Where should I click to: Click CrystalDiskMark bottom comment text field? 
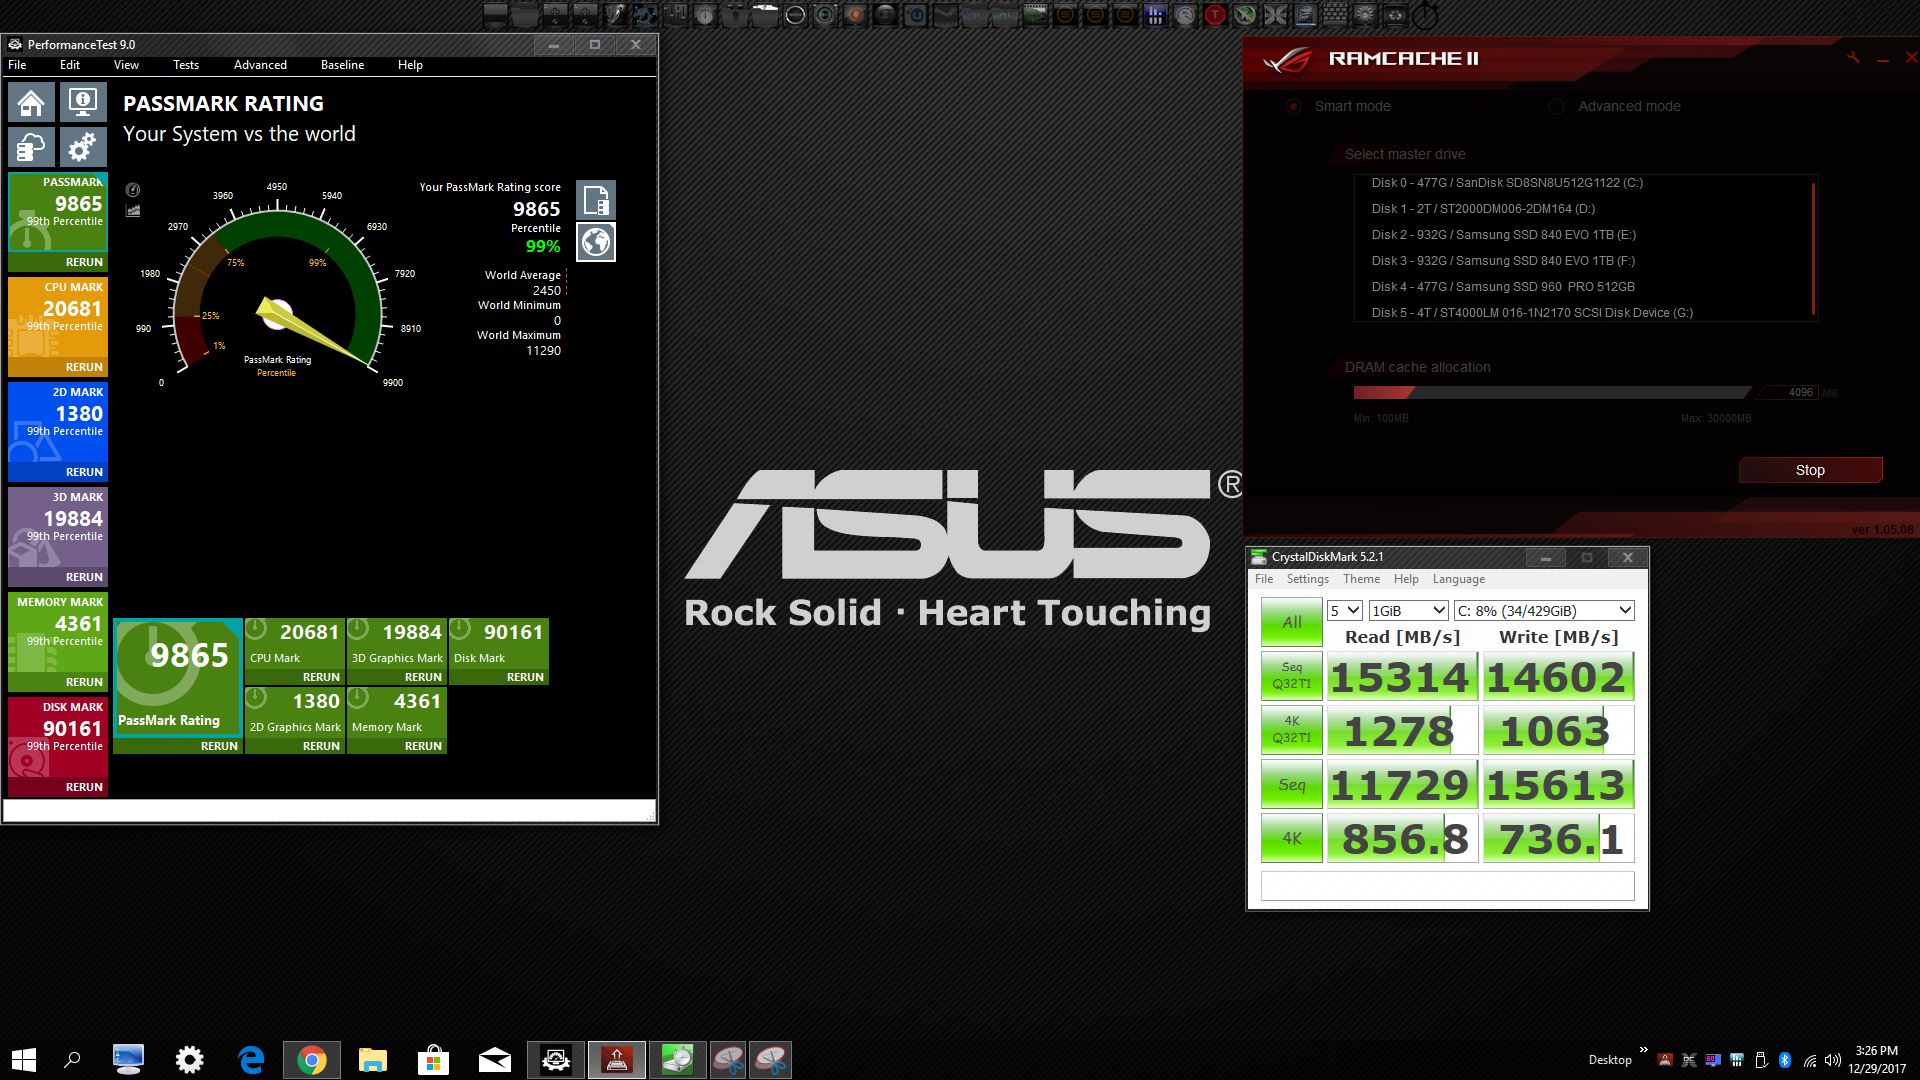tap(1447, 886)
